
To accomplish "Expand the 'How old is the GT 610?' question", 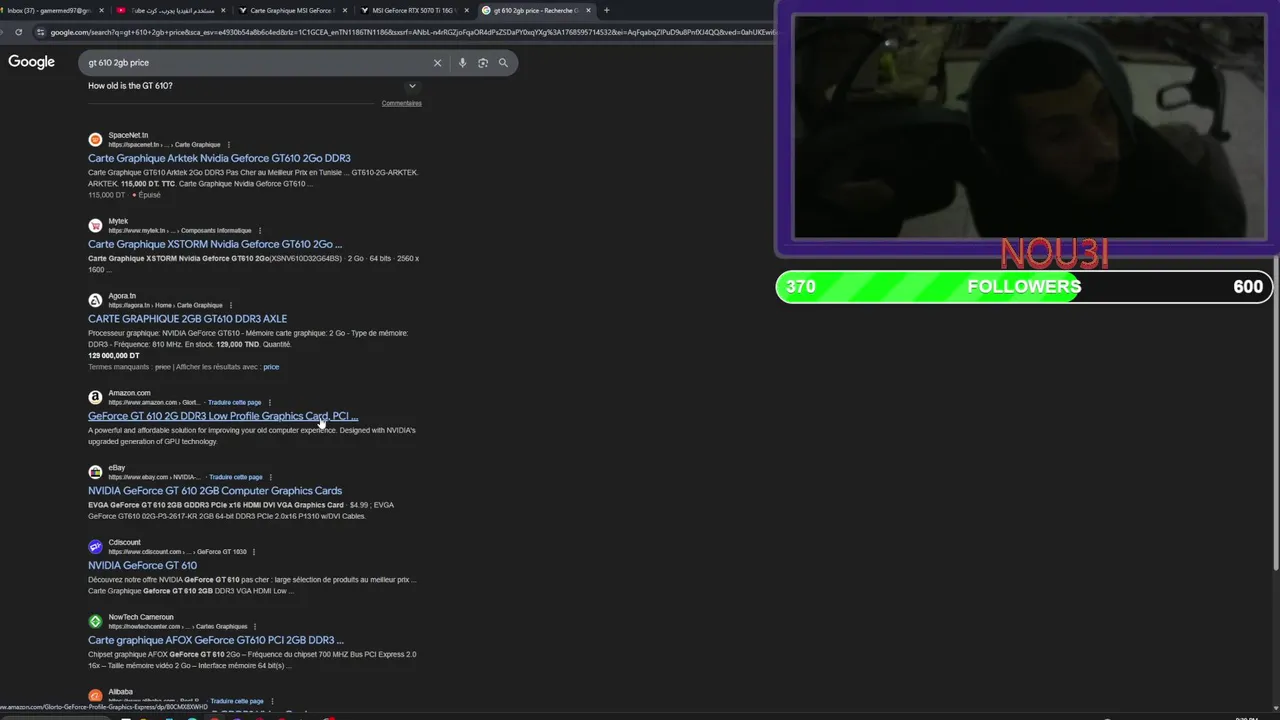I will tap(412, 86).
